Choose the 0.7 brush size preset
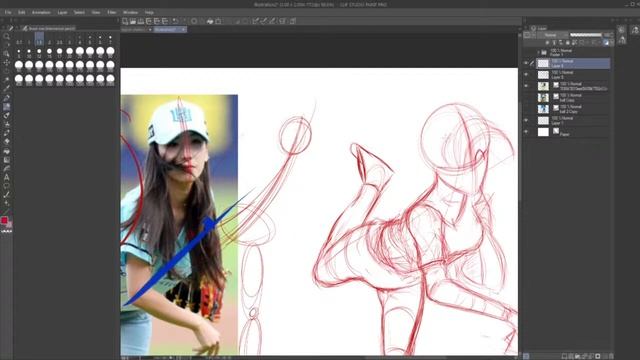Image resolution: width=640 pixels, height=360 pixels. (x=19, y=40)
